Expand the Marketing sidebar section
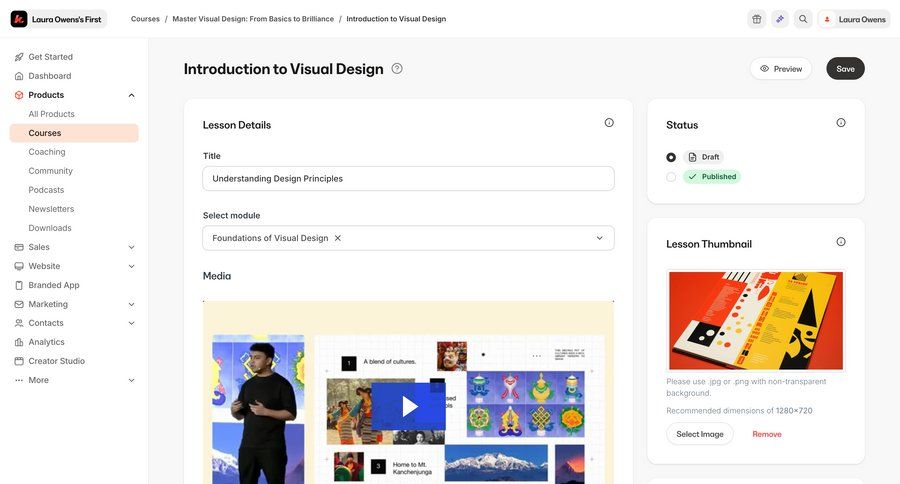900x484 pixels. click(131, 304)
